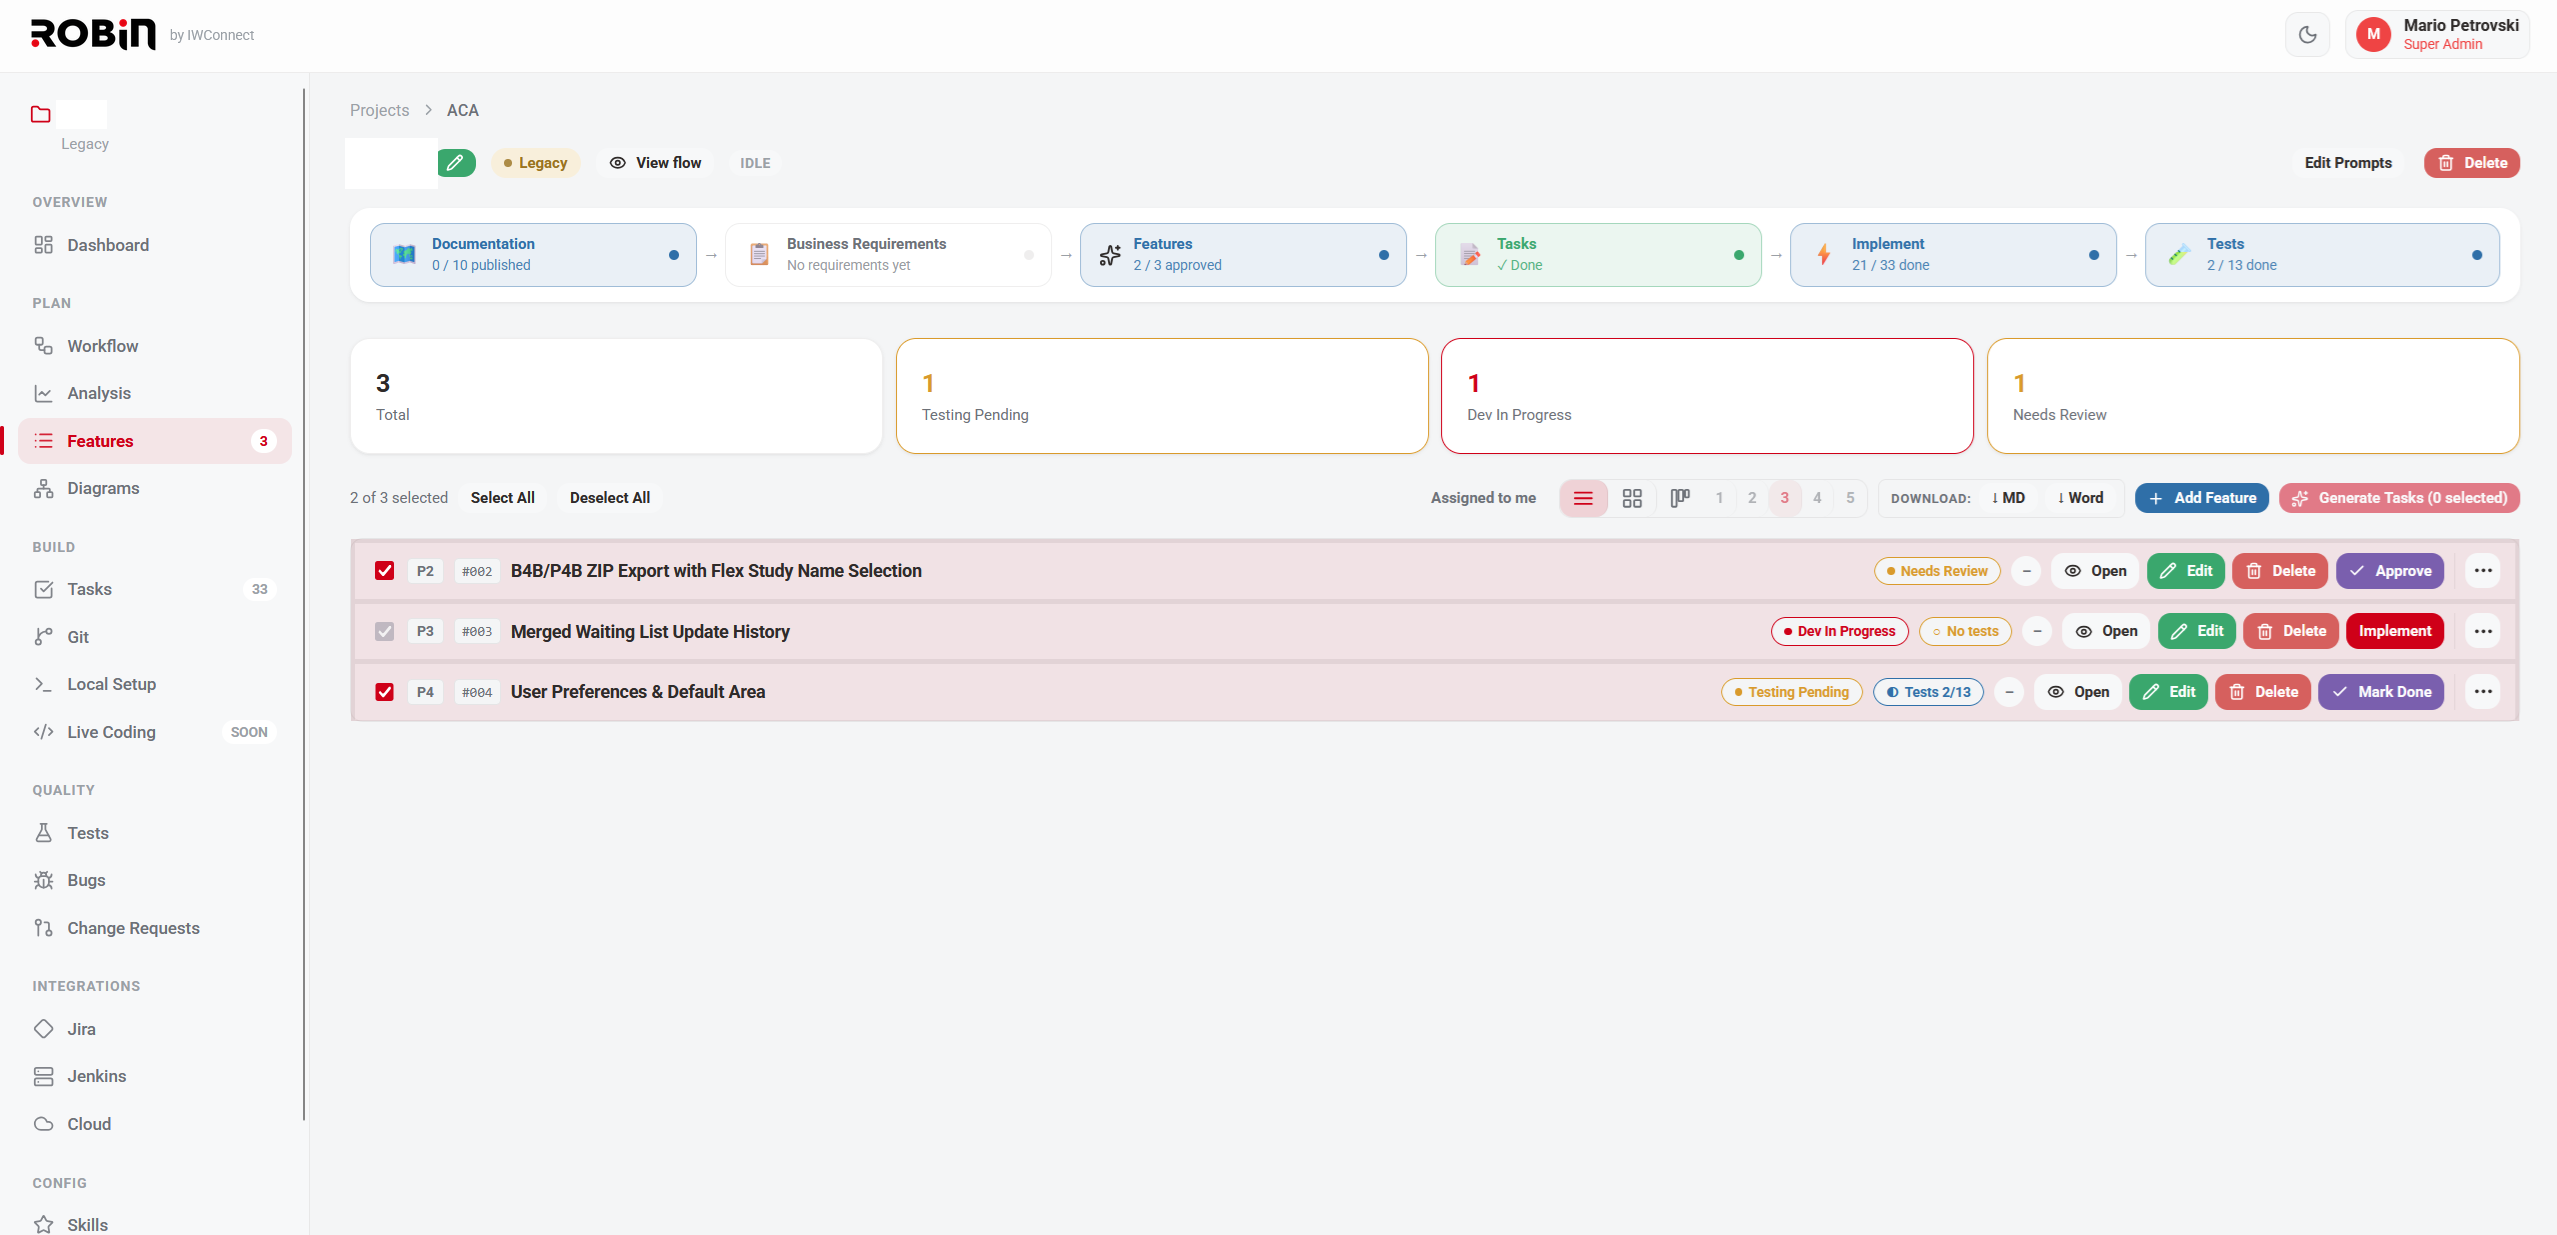2557x1235 pixels.
Task: Click the Deselect All button
Action: [610, 498]
